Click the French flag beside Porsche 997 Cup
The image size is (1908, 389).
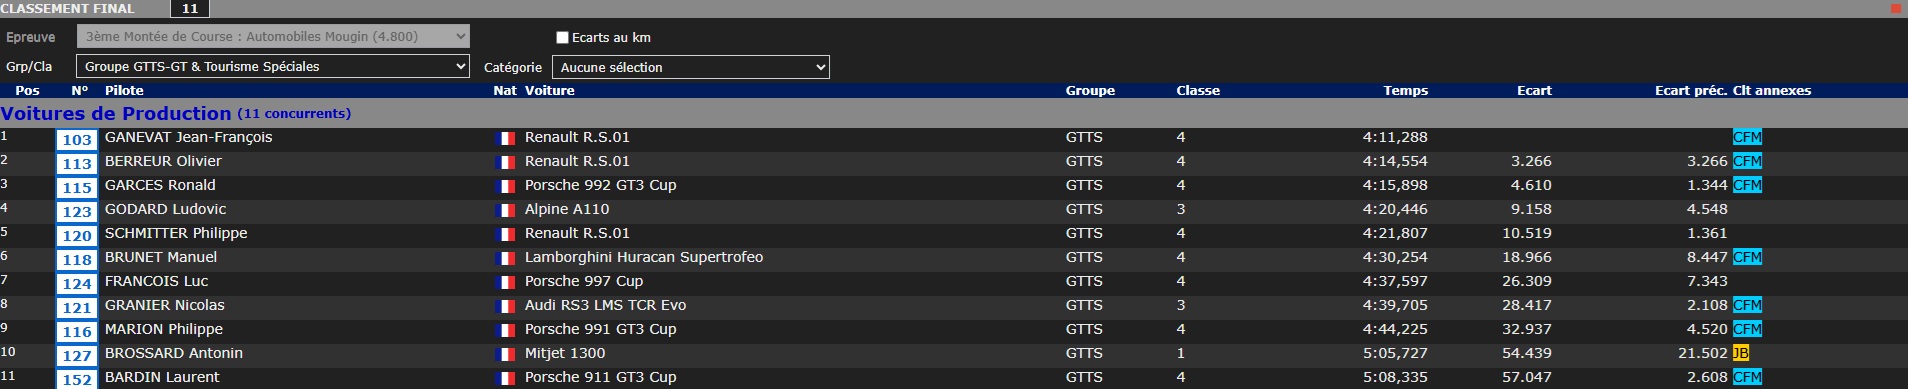pyautogui.click(x=505, y=283)
